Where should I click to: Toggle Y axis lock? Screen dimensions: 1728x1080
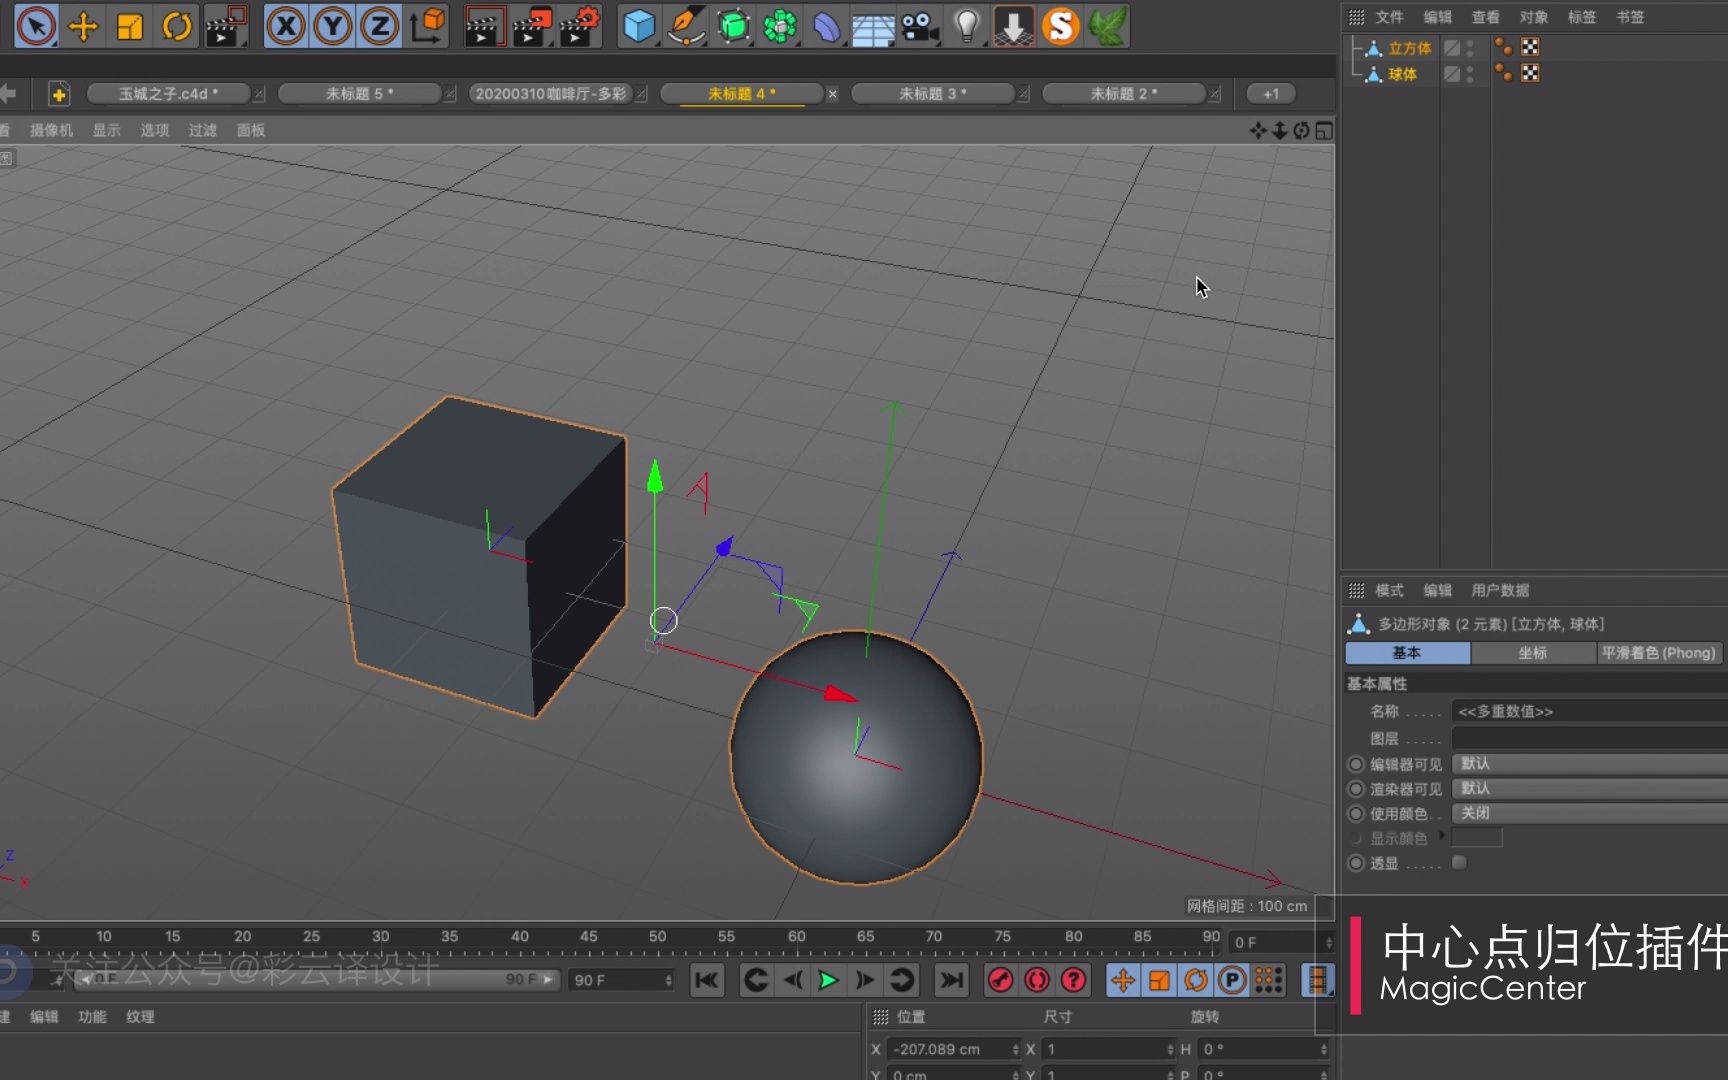click(333, 27)
